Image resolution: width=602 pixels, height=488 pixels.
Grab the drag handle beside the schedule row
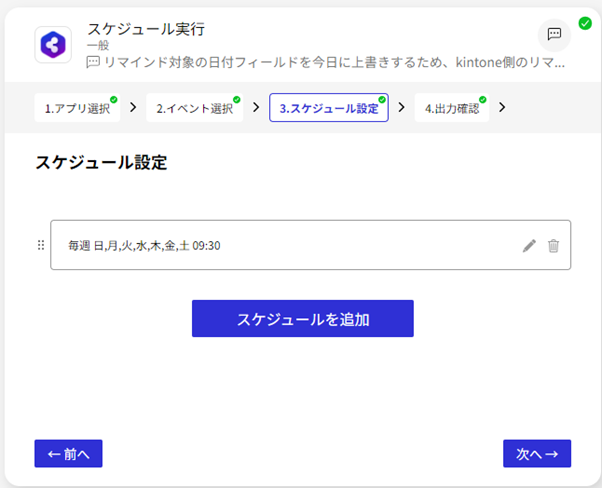pos(41,245)
